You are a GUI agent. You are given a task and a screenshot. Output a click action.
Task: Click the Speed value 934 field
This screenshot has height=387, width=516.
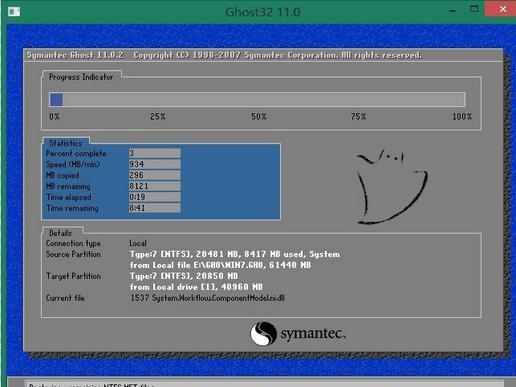(x=155, y=164)
